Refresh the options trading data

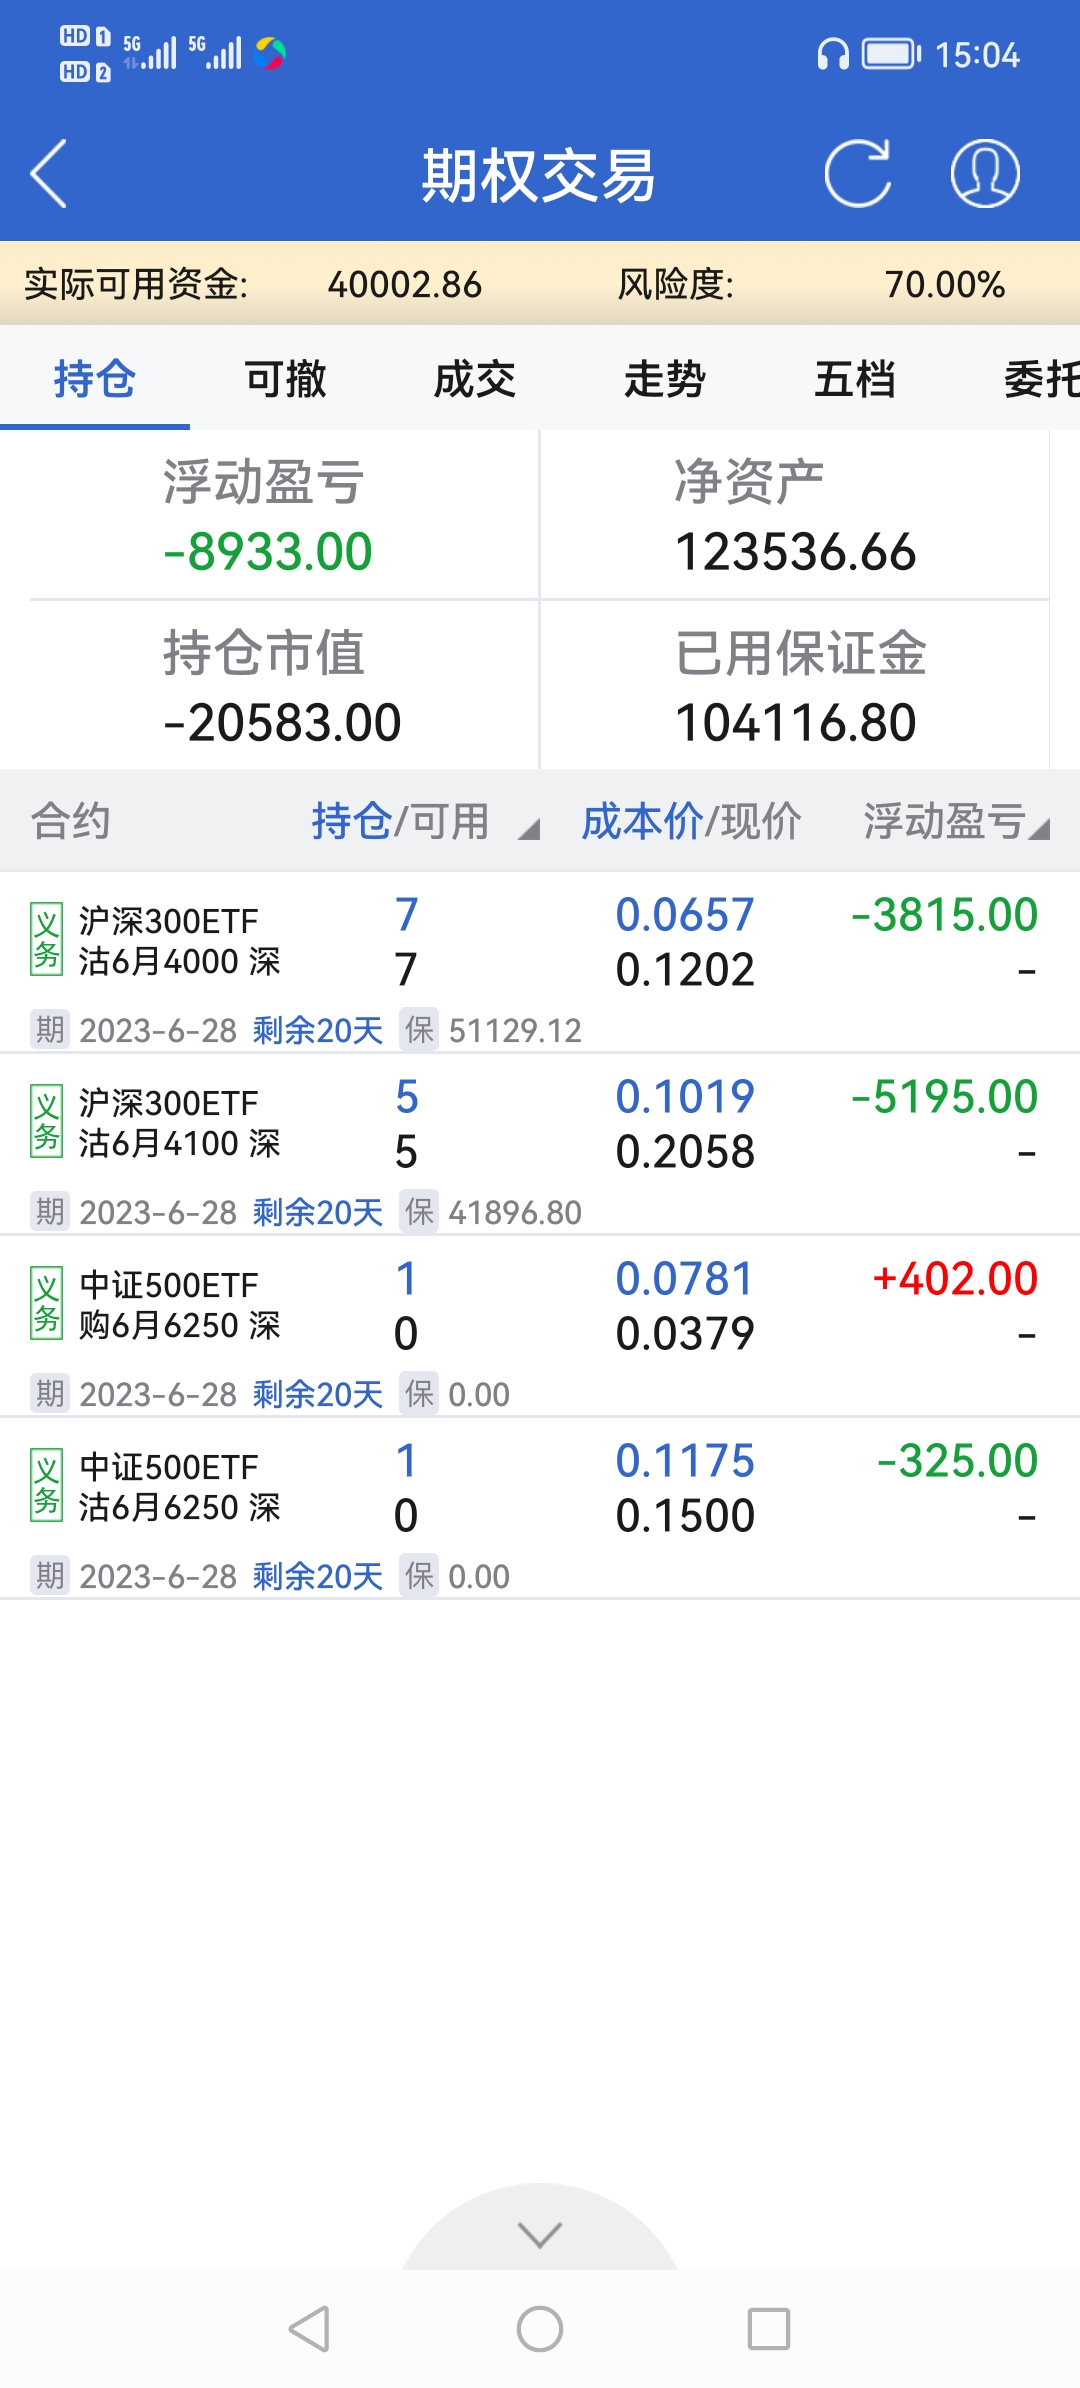857,174
